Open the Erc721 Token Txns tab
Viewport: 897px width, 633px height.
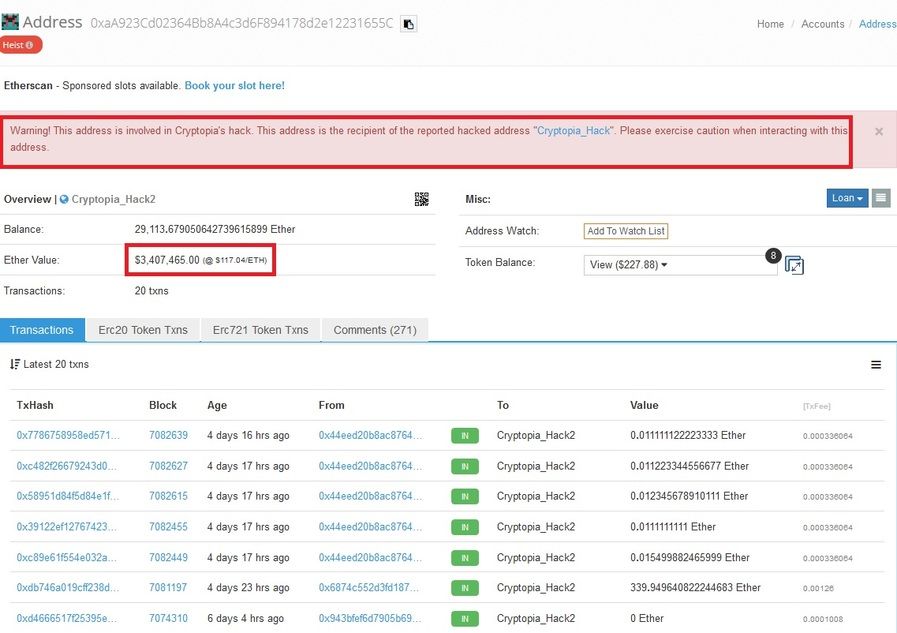pyautogui.click(x=260, y=330)
